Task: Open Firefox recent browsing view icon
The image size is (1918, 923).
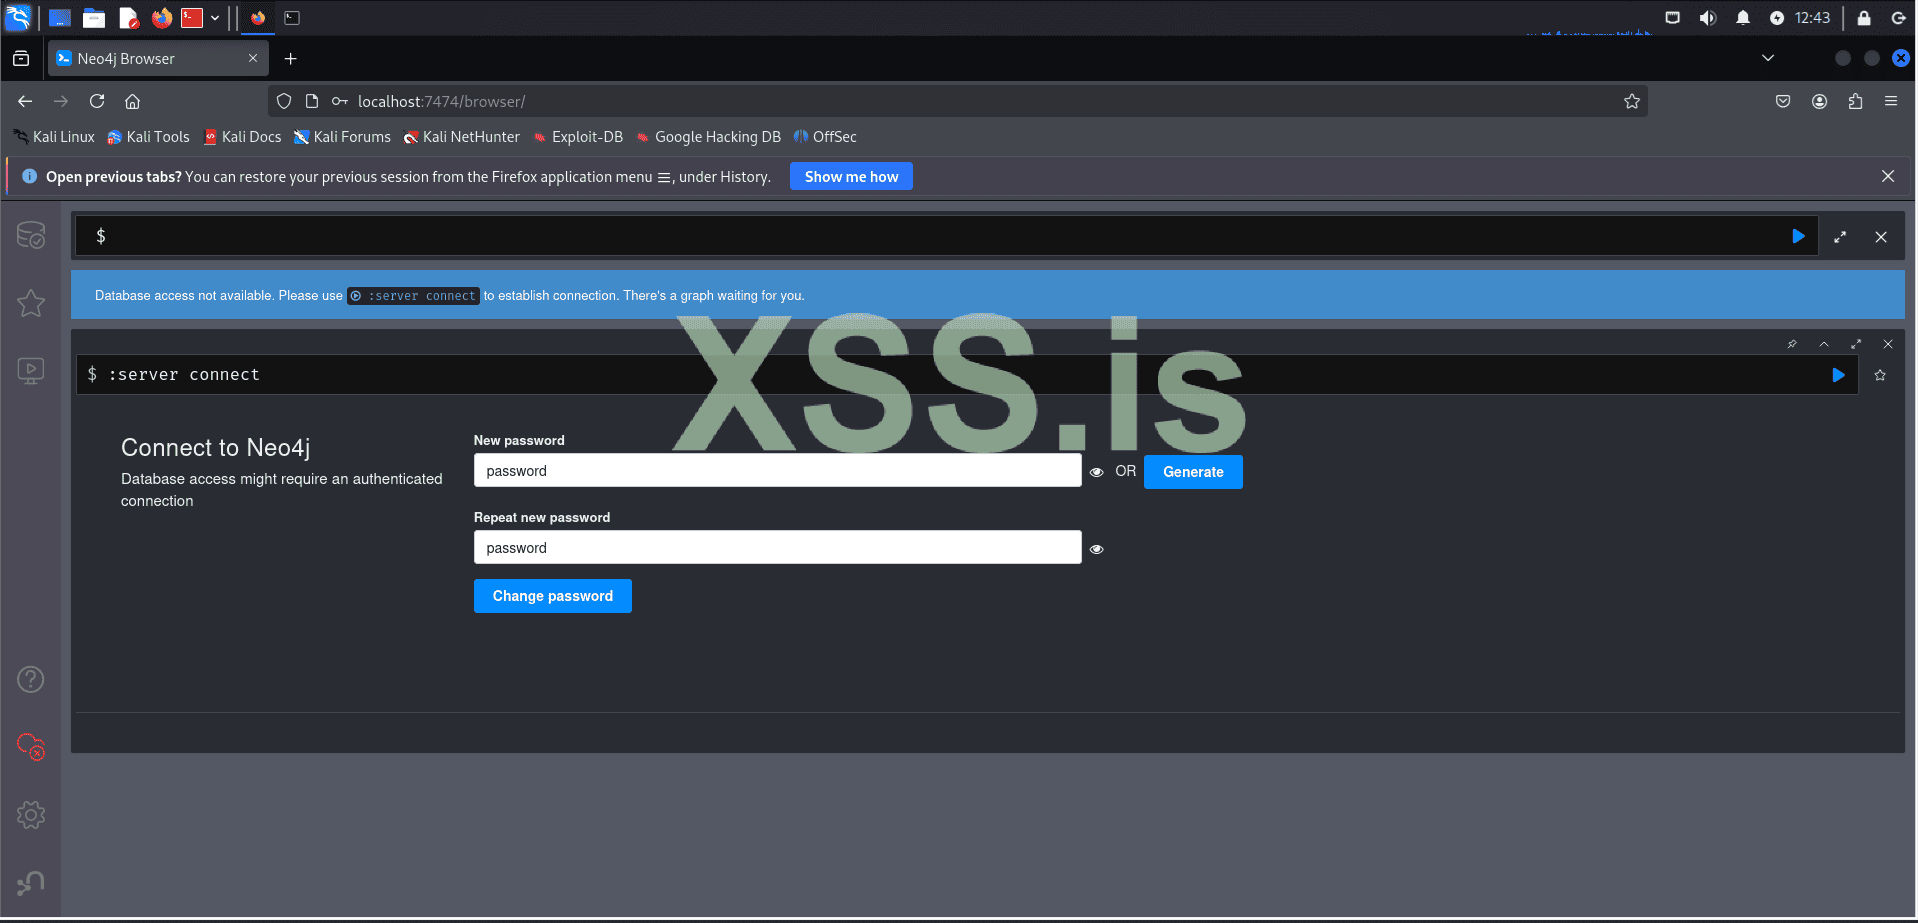Action: [21, 59]
